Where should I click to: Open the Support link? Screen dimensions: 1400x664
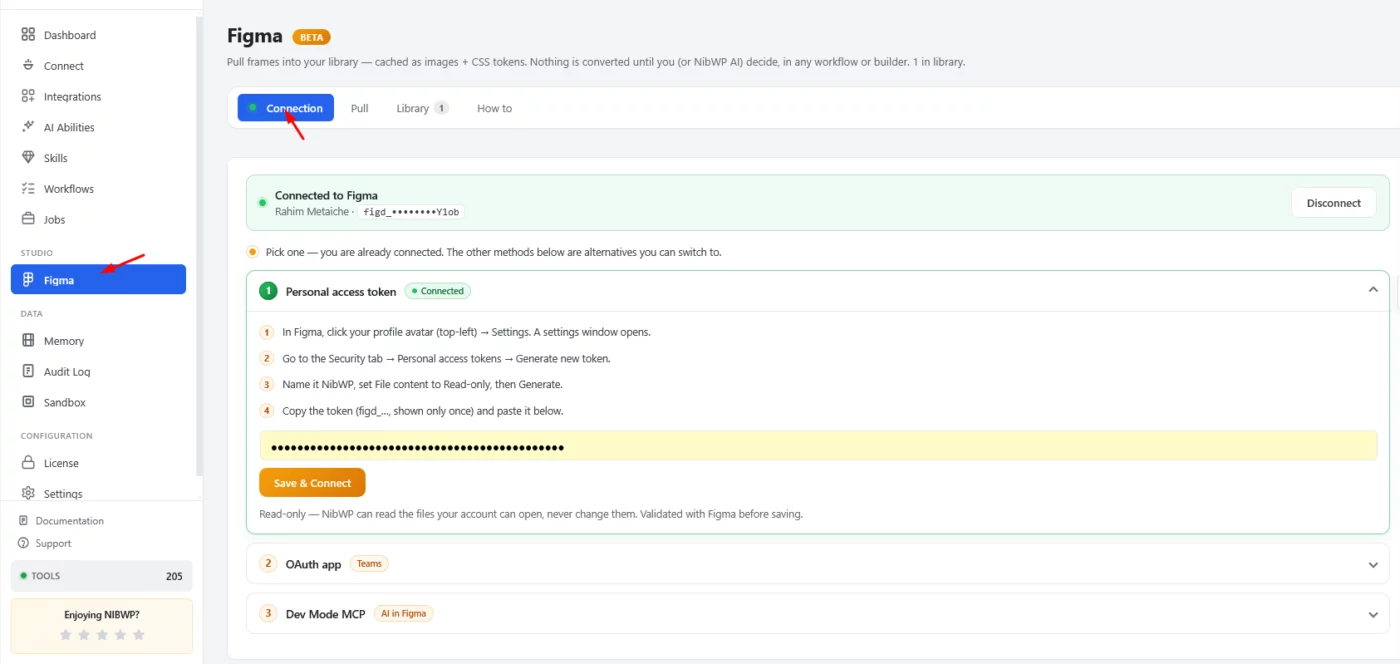(54, 544)
